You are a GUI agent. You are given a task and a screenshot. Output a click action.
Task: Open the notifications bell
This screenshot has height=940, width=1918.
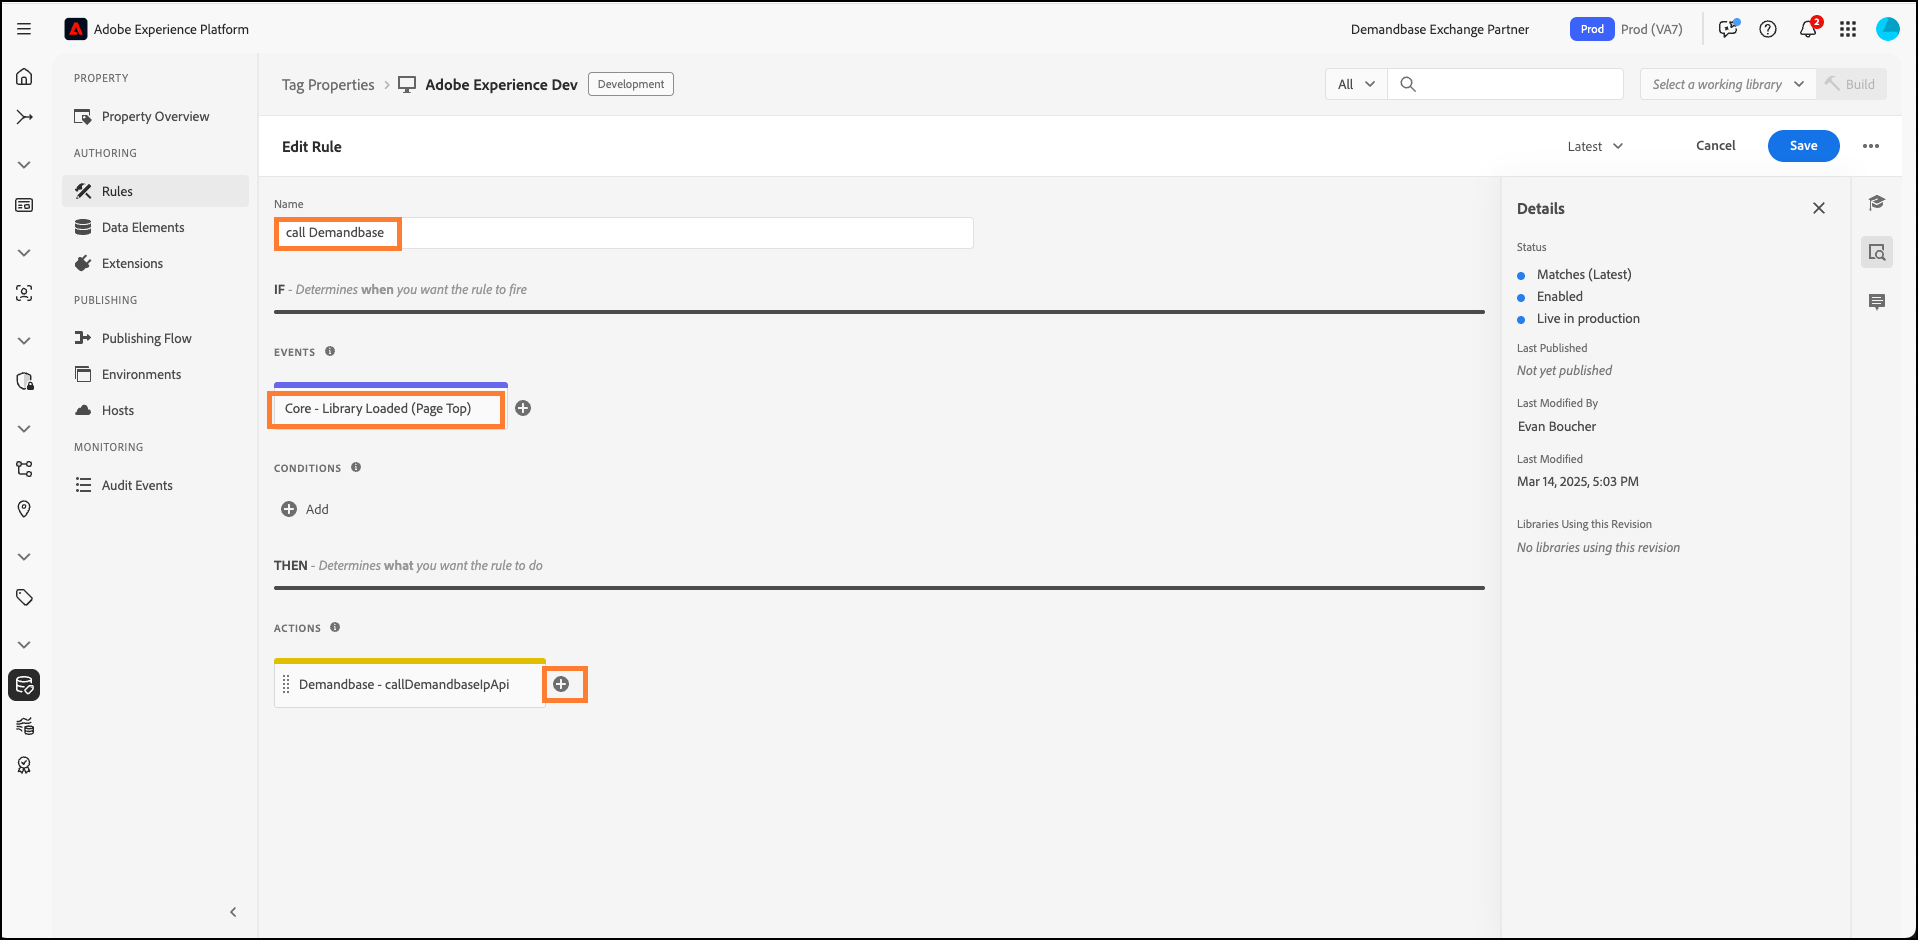click(1808, 29)
